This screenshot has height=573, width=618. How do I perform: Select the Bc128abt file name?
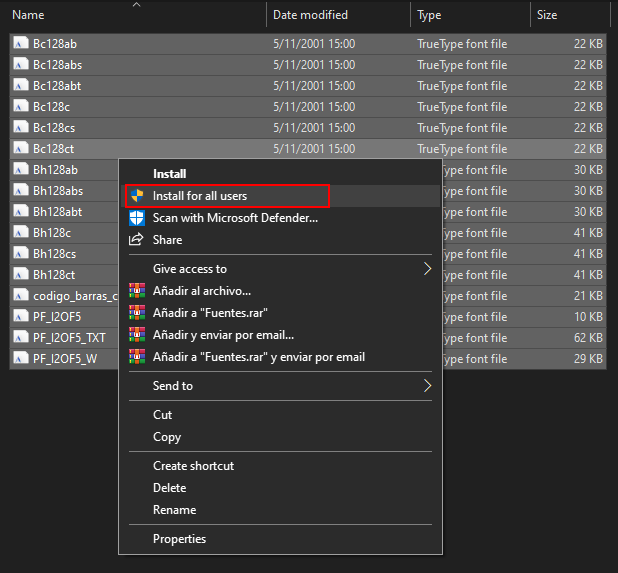click(x=57, y=86)
